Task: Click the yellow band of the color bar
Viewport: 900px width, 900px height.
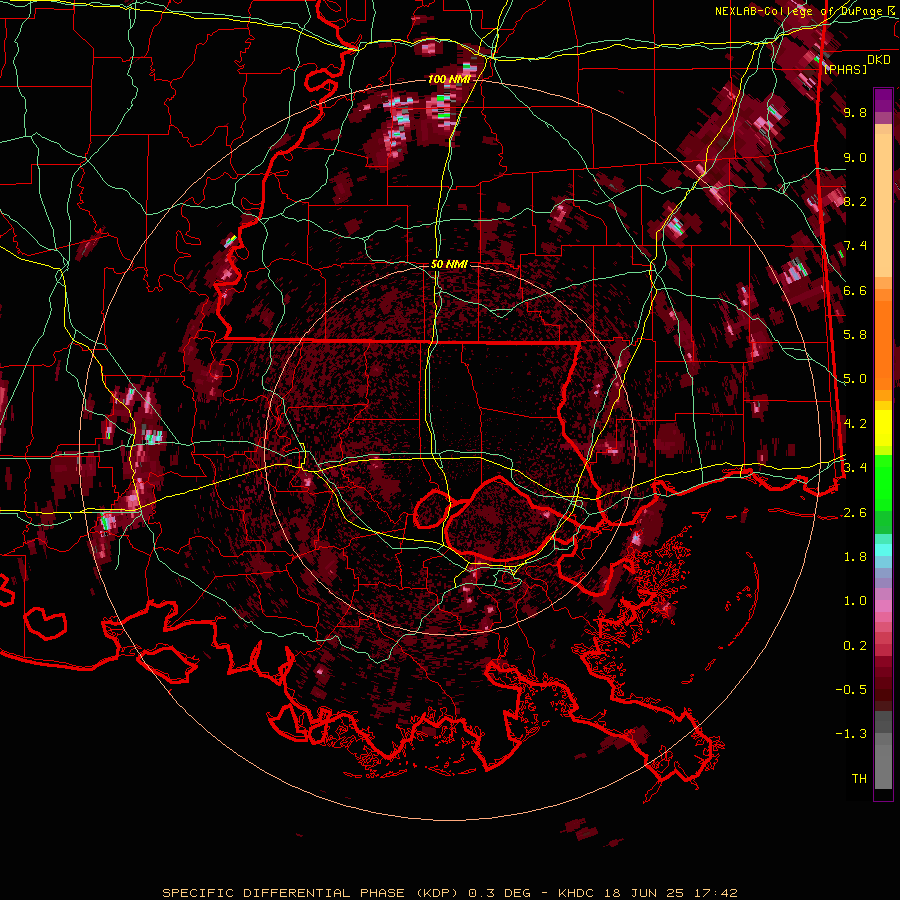Action: pyautogui.click(x=883, y=428)
